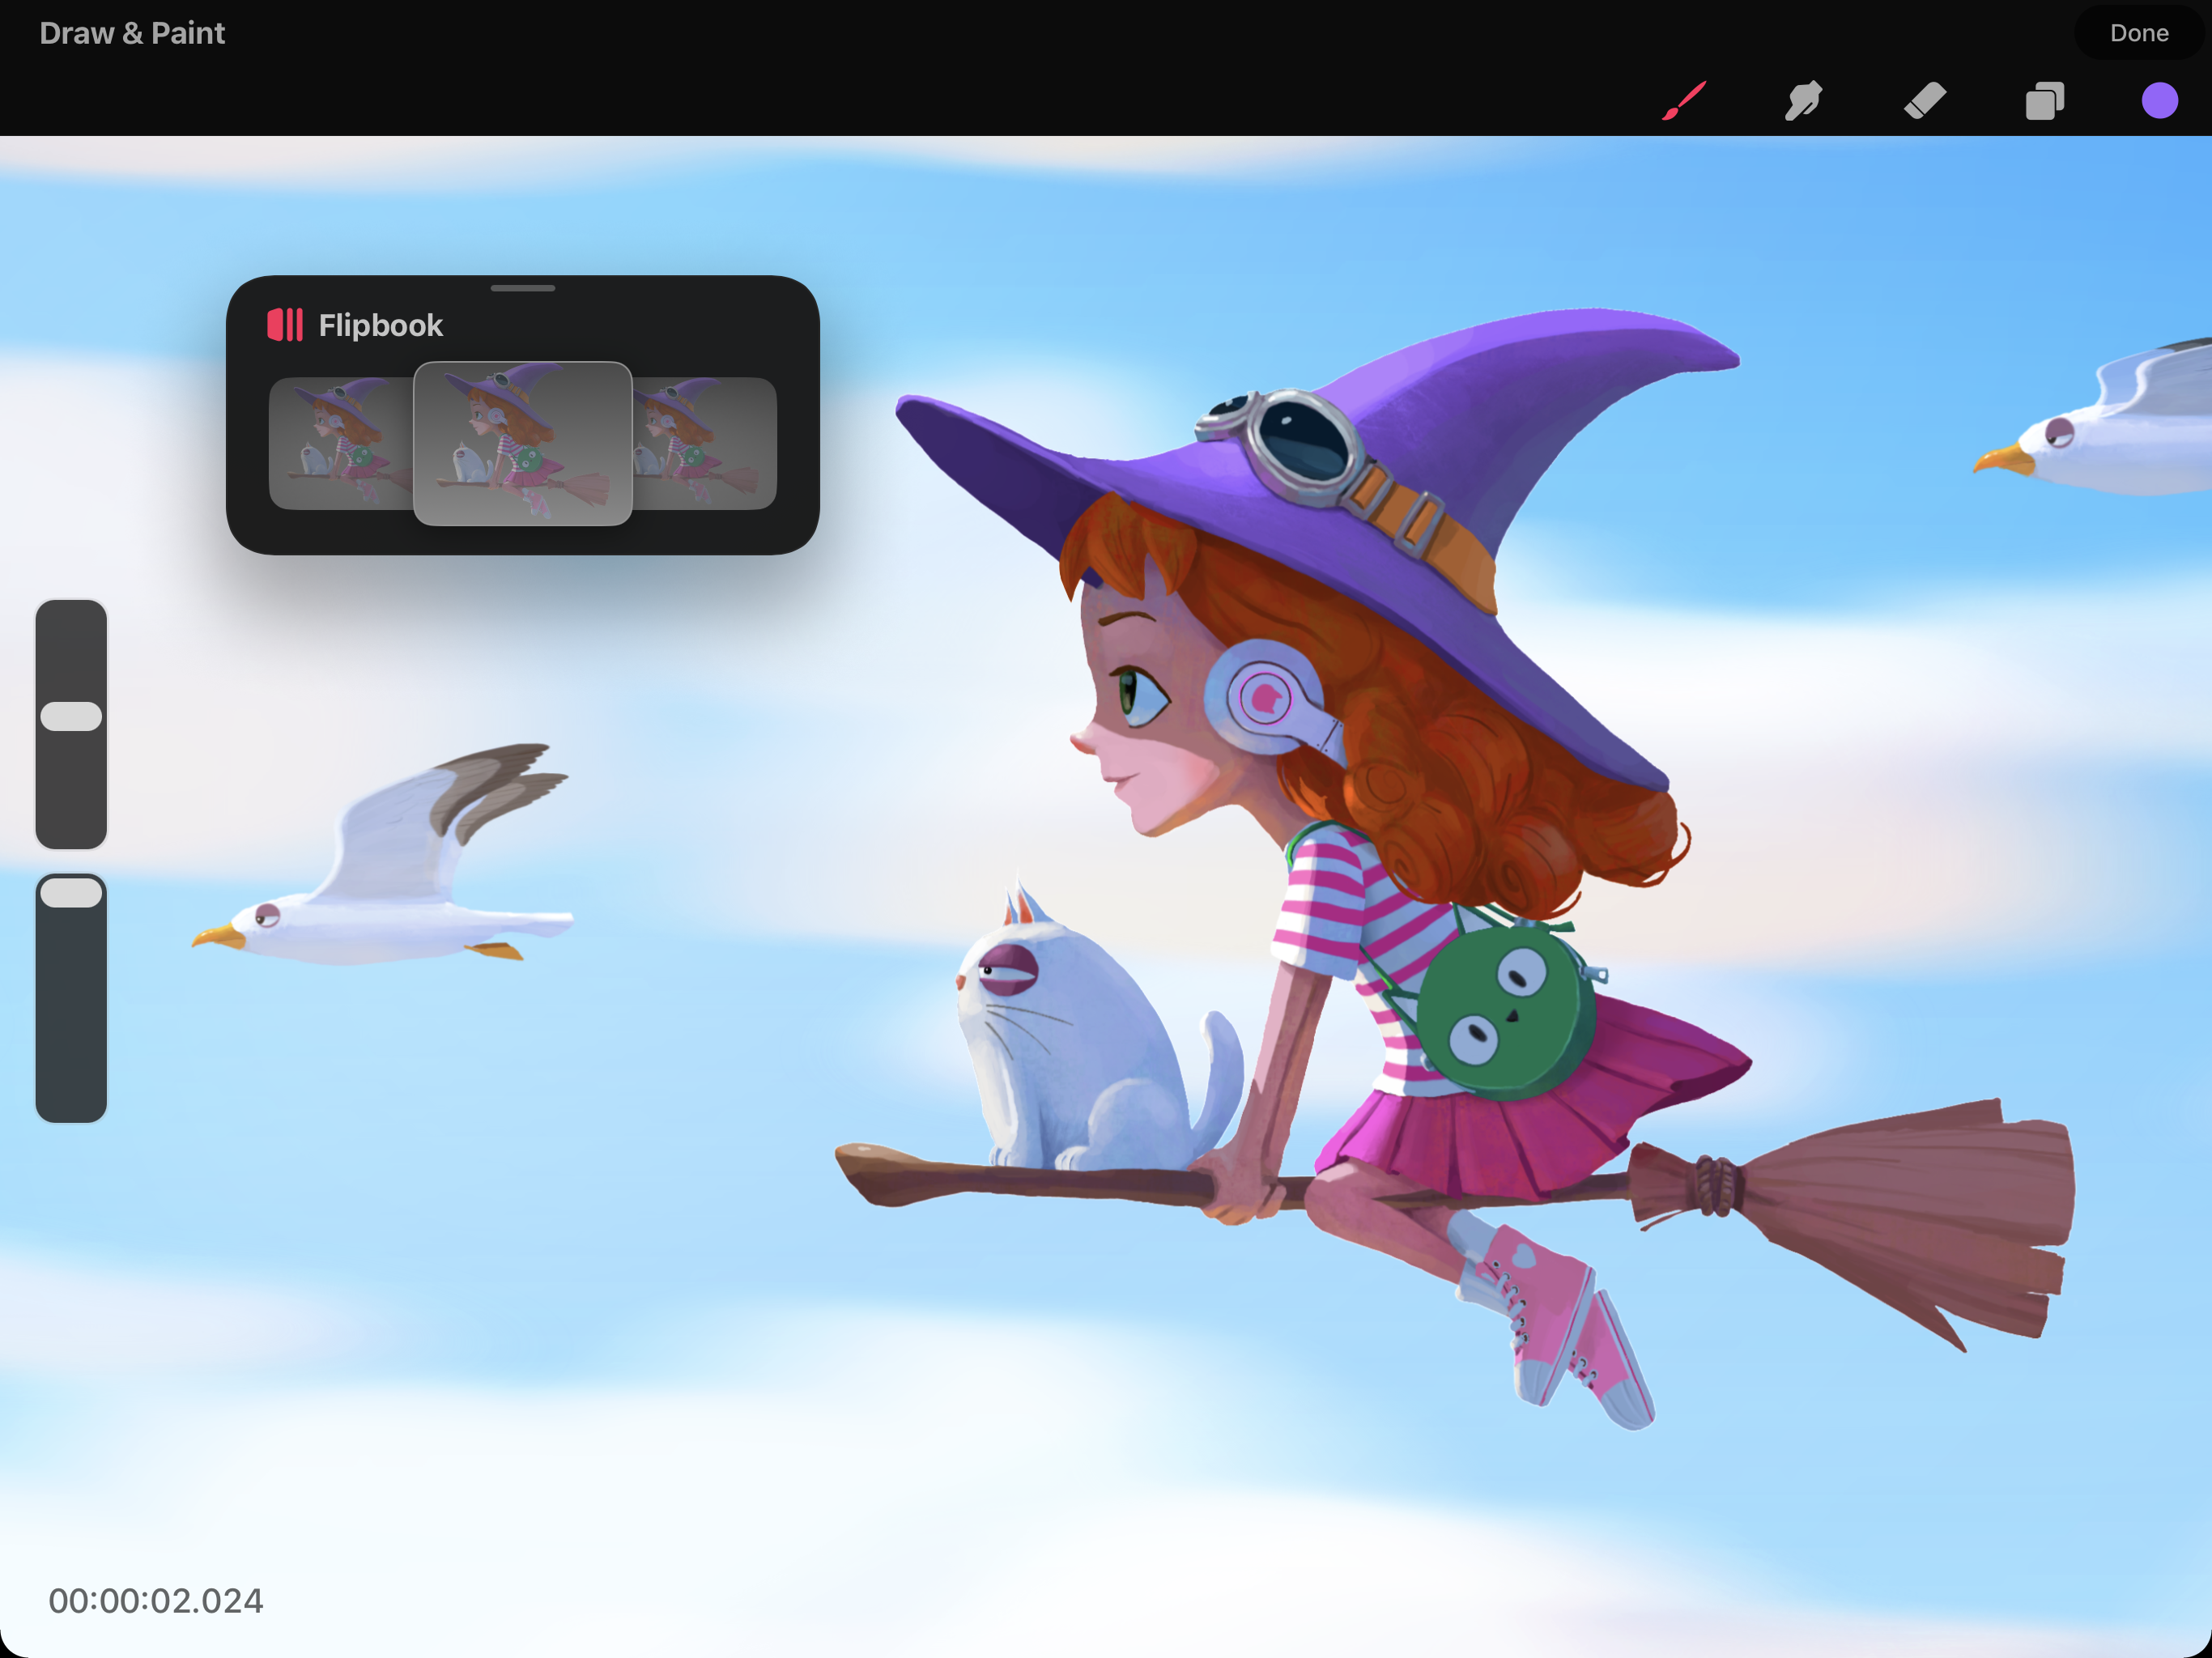Select the Smudge tool
This screenshot has height=1658, width=2212.
tap(1804, 101)
